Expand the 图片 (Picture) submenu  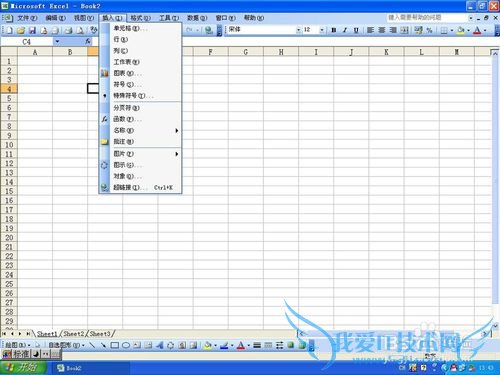(140, 154)
